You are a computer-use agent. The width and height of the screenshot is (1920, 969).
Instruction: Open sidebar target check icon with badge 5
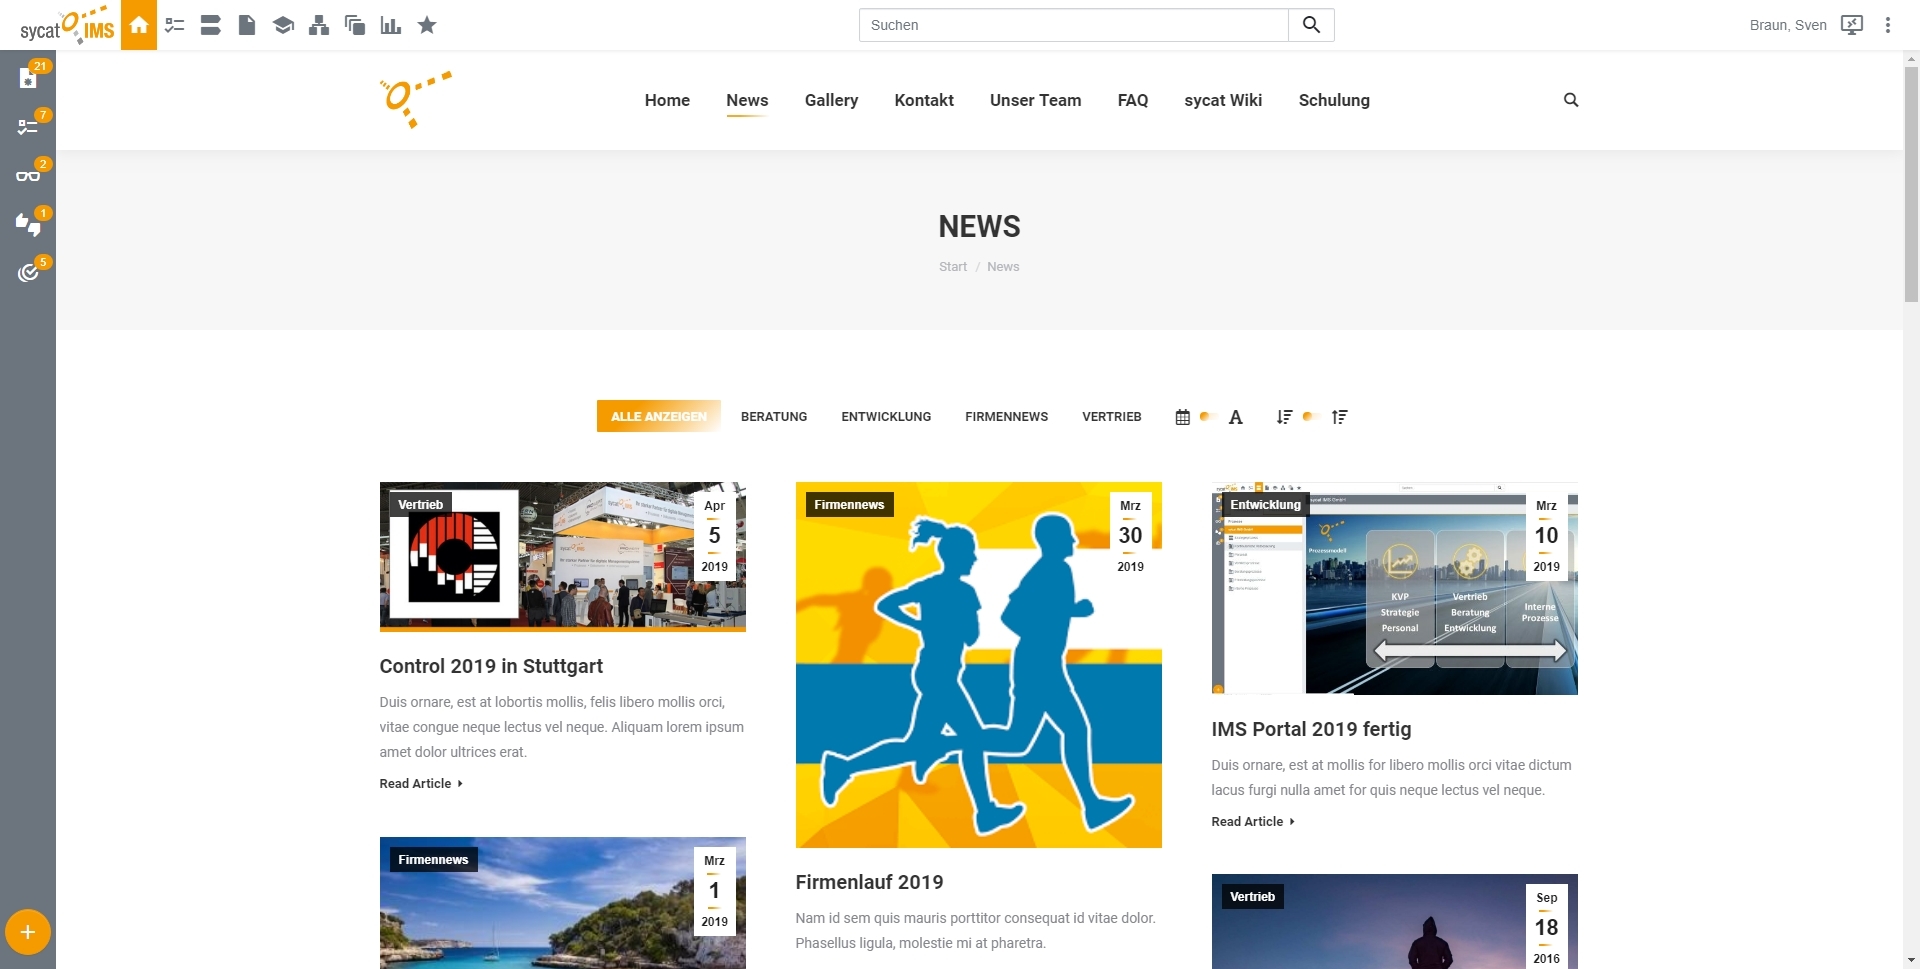click(x=28, y=273)
